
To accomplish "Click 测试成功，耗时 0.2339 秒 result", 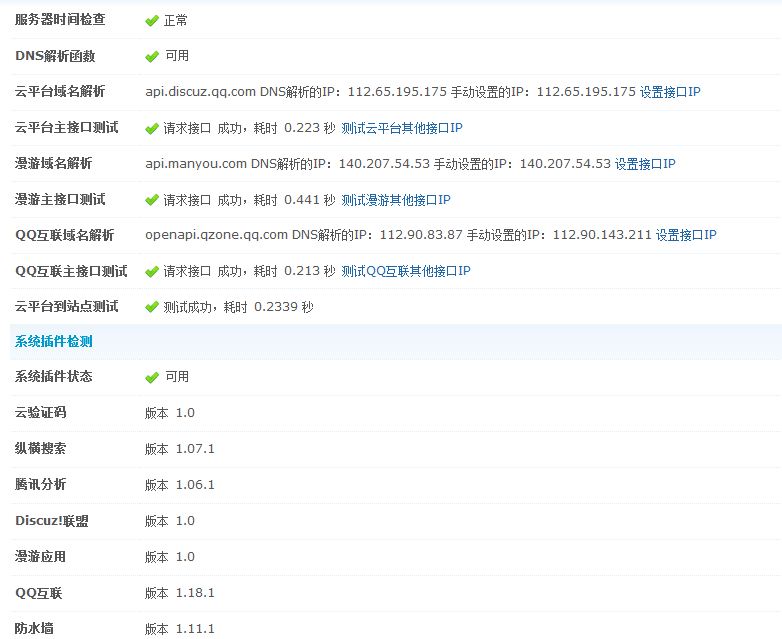I will pyautogui.click(x=238, y=307).
